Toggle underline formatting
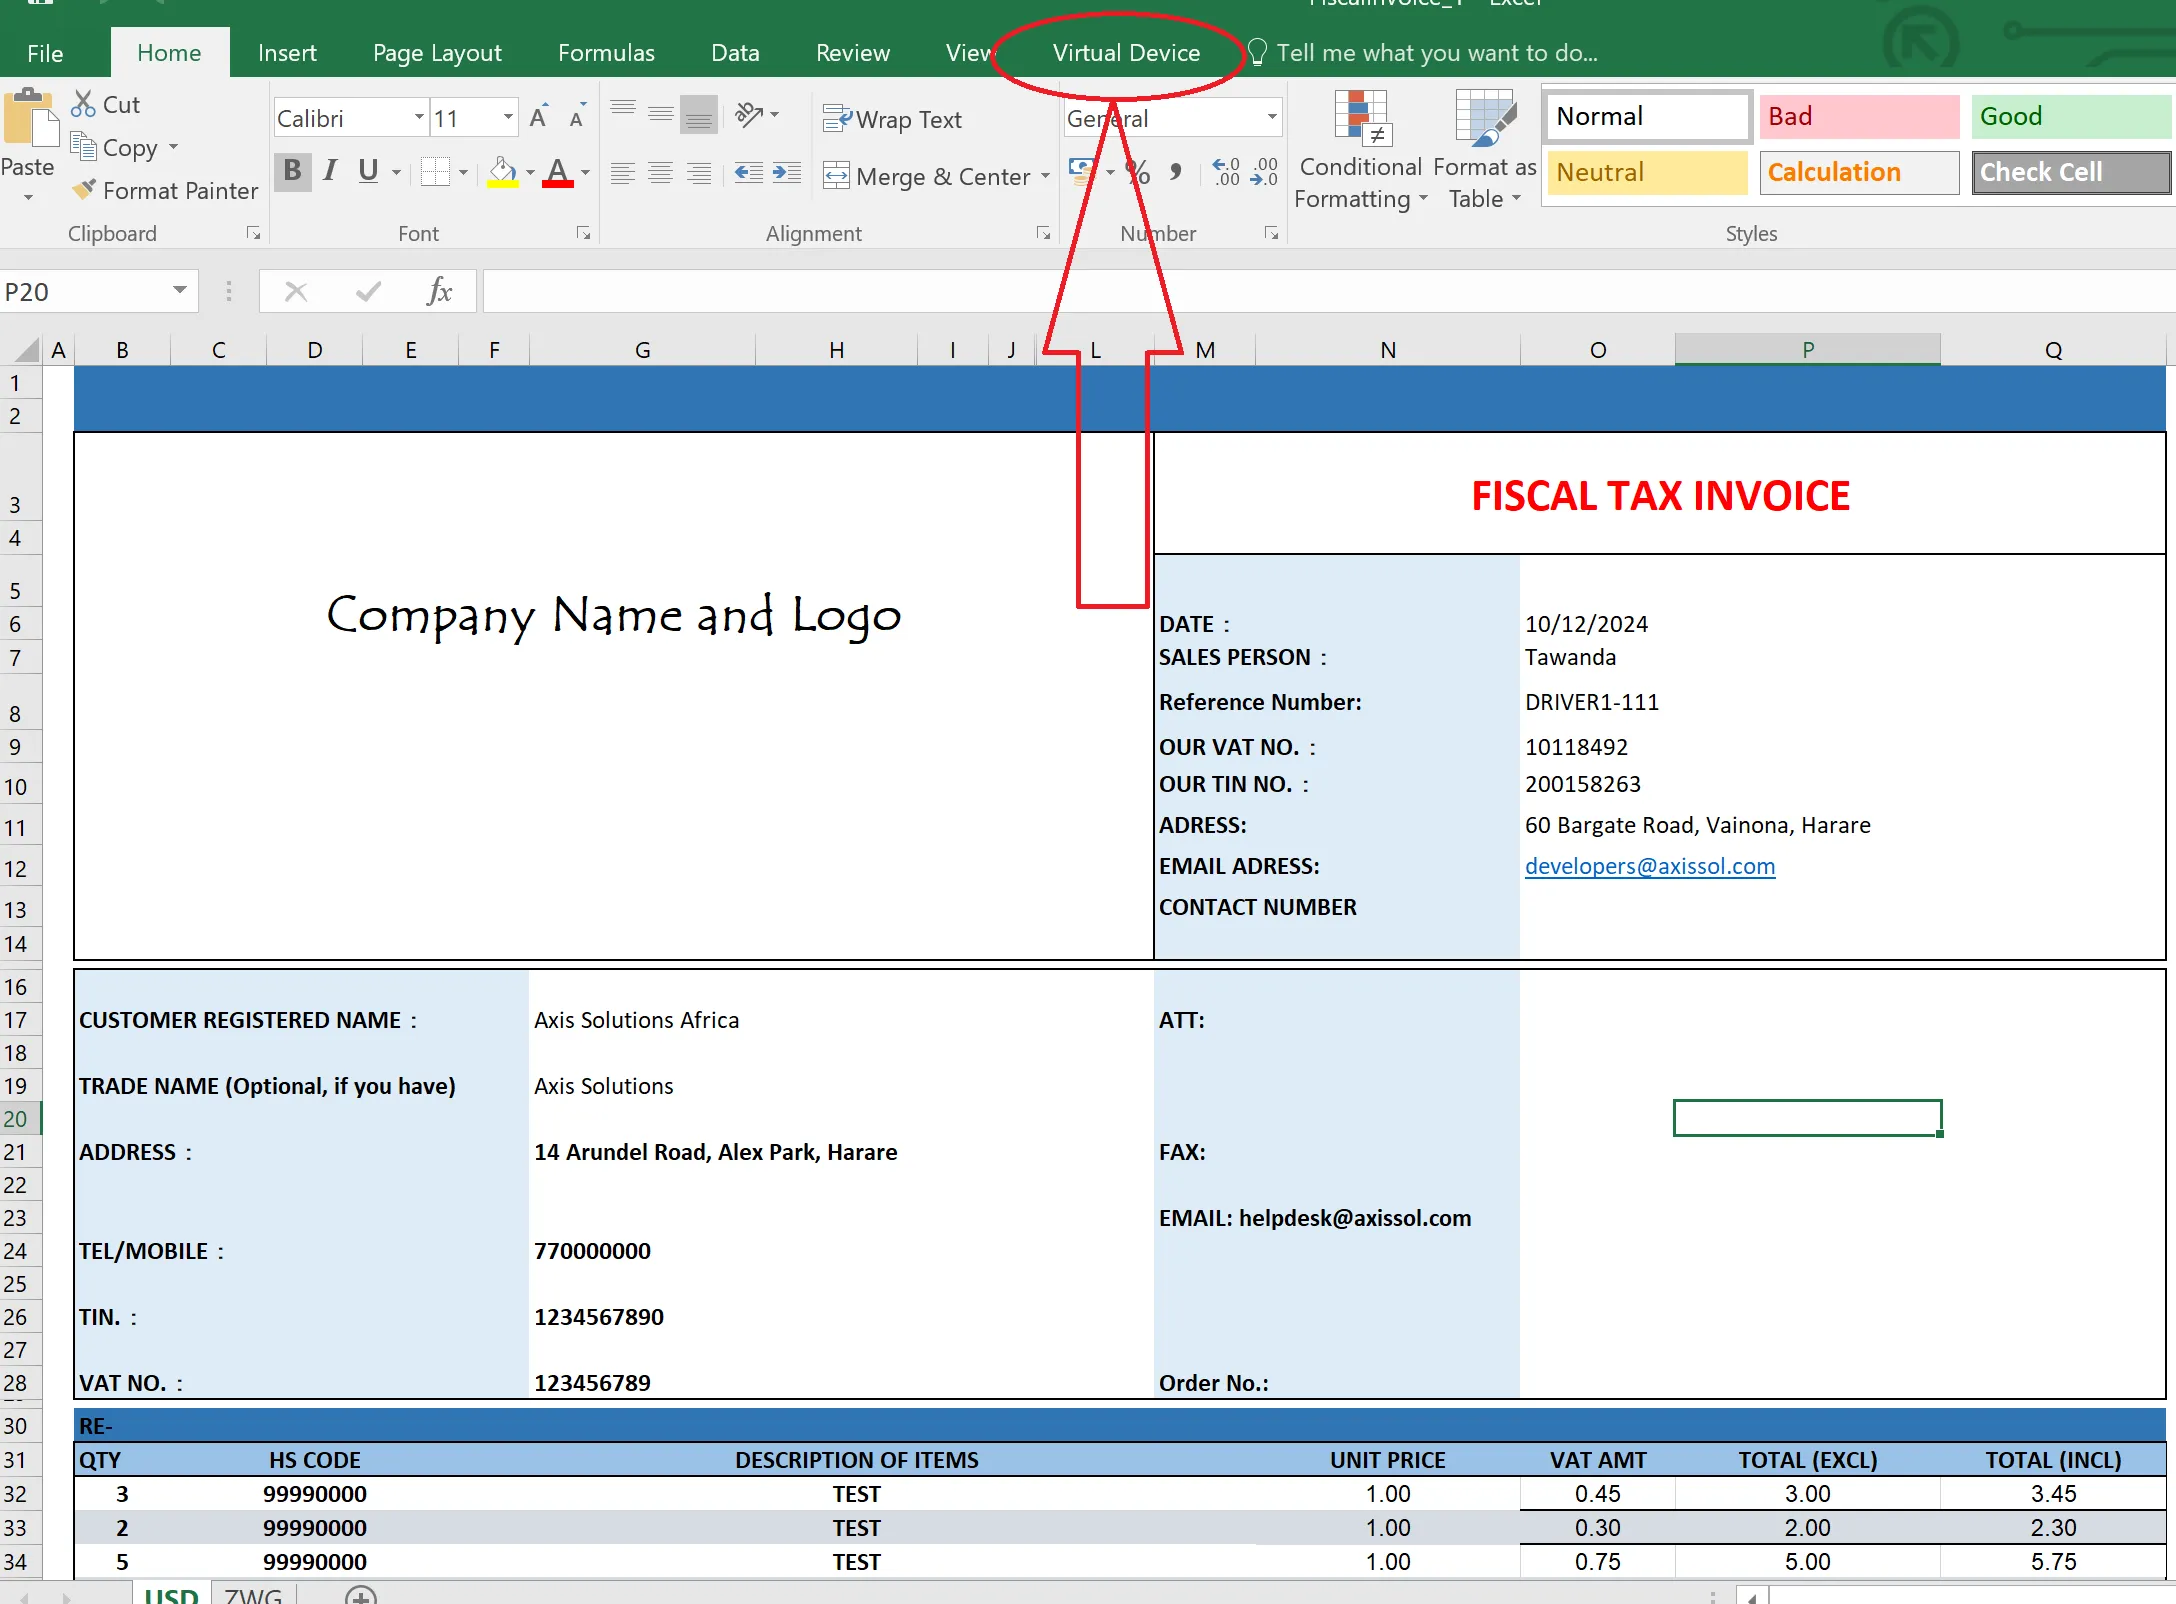Screen dimensions: 2176x1604 coord(368,171)
